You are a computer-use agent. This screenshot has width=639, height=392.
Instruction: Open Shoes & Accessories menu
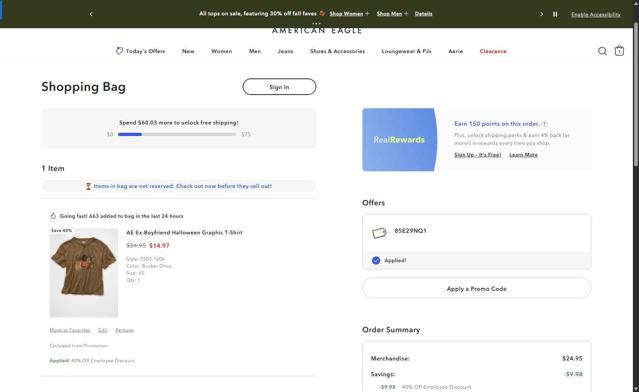click(337, 51)
